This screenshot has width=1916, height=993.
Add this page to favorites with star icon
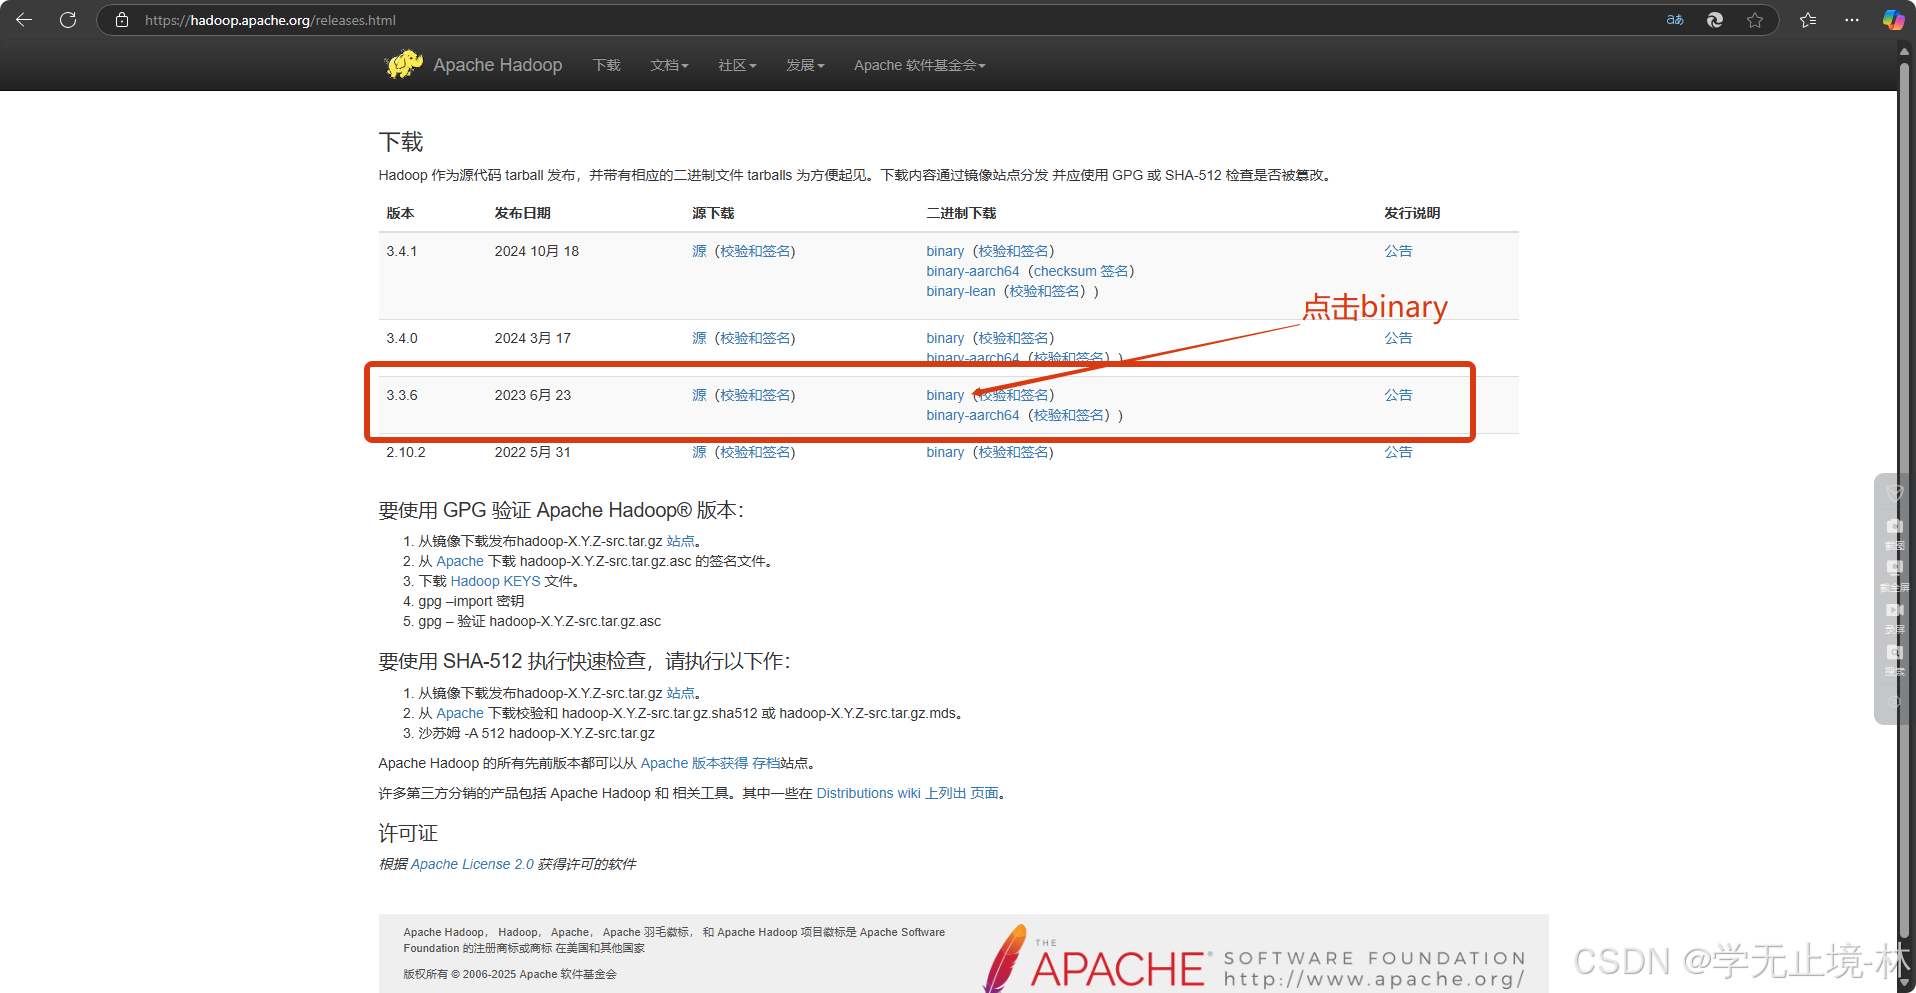click(x=1755, y=20)
